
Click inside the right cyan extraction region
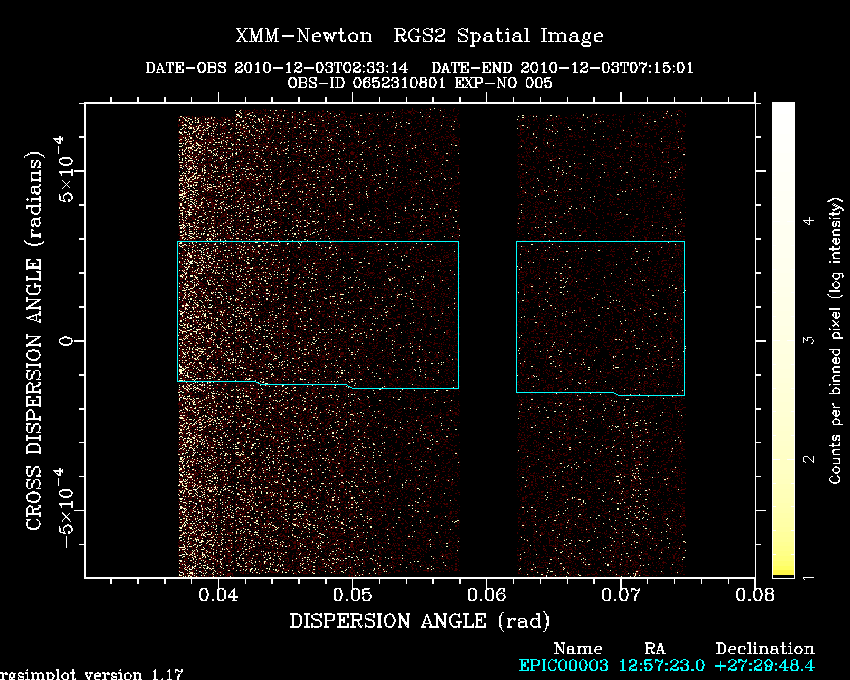[x=600, y=317]
